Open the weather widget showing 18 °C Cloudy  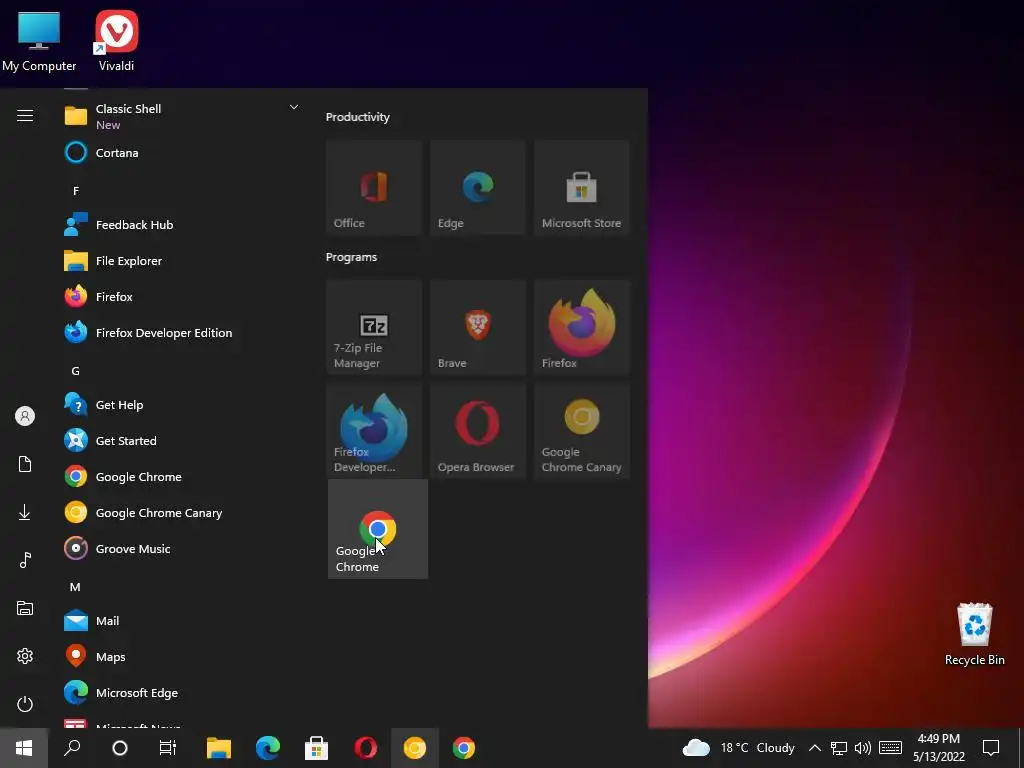point(738,748)
